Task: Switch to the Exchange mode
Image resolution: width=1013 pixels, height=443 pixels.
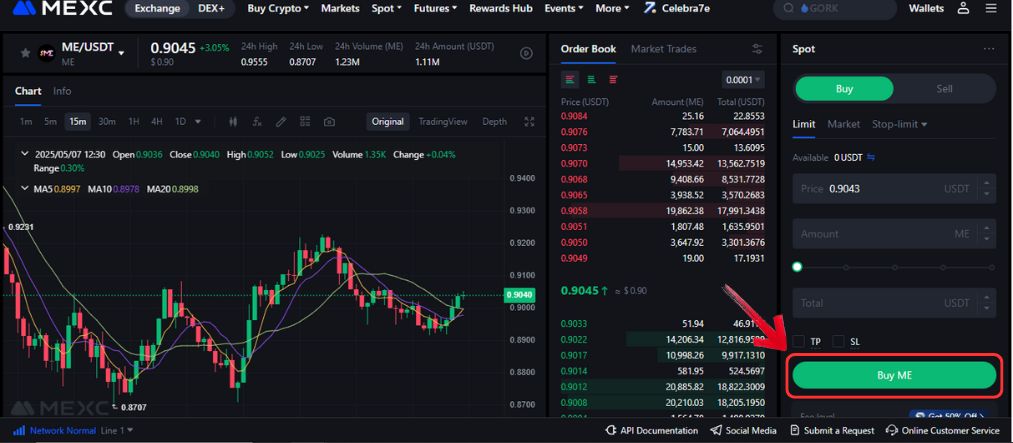Action: (157, 8)
